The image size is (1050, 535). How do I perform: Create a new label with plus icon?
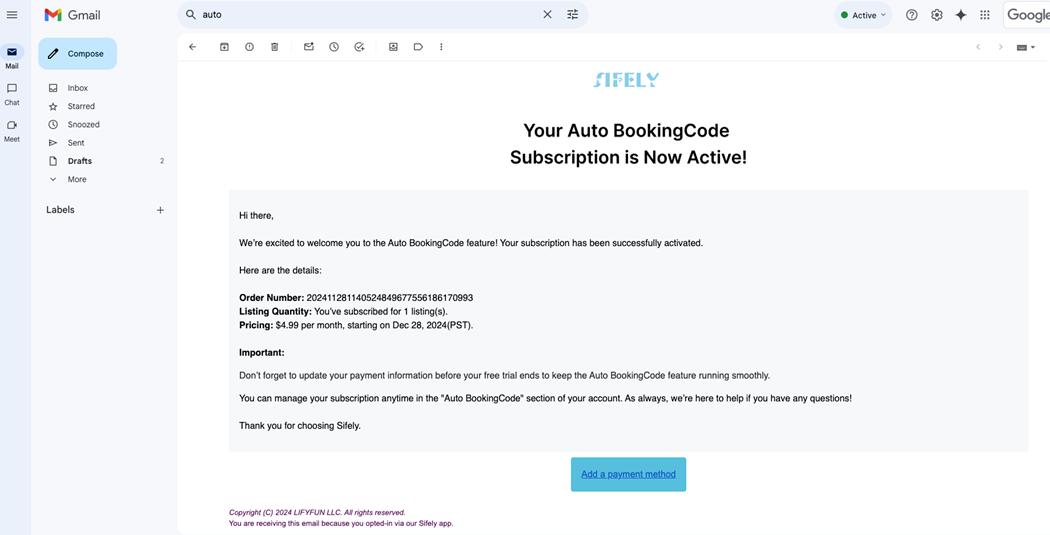pyautogui.click(x=160, y=210)
